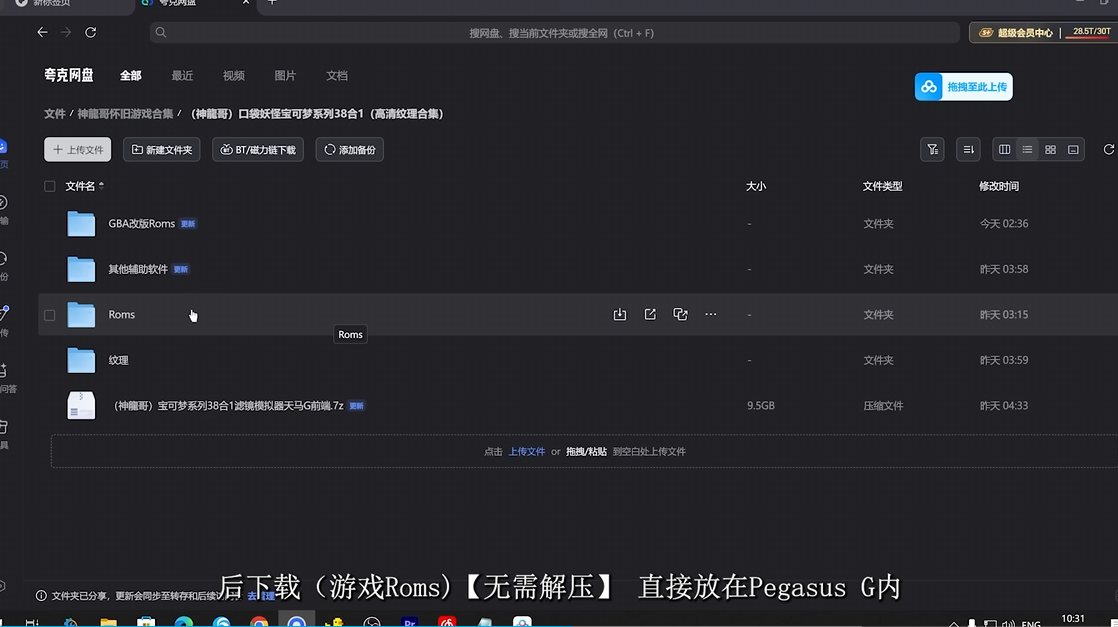
Task: Refresh the file list with the refresh icon
Action: click(x=1108, y=149)
